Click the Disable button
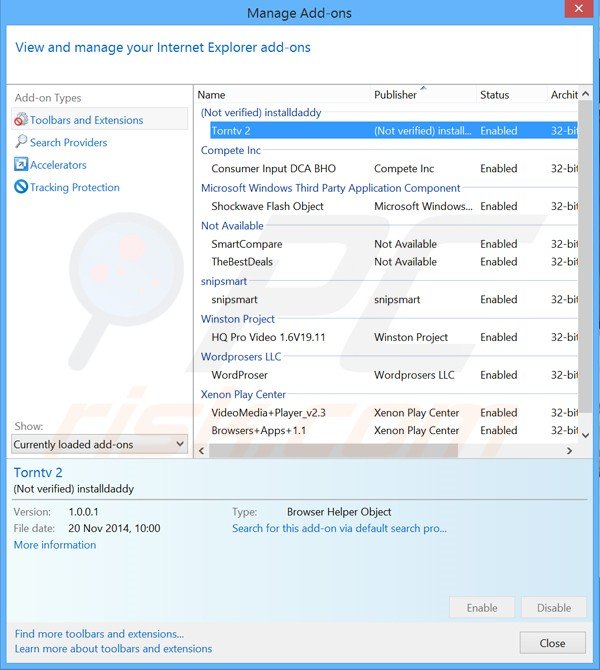This screenshot has height=670, width=600. pos(554,607)
